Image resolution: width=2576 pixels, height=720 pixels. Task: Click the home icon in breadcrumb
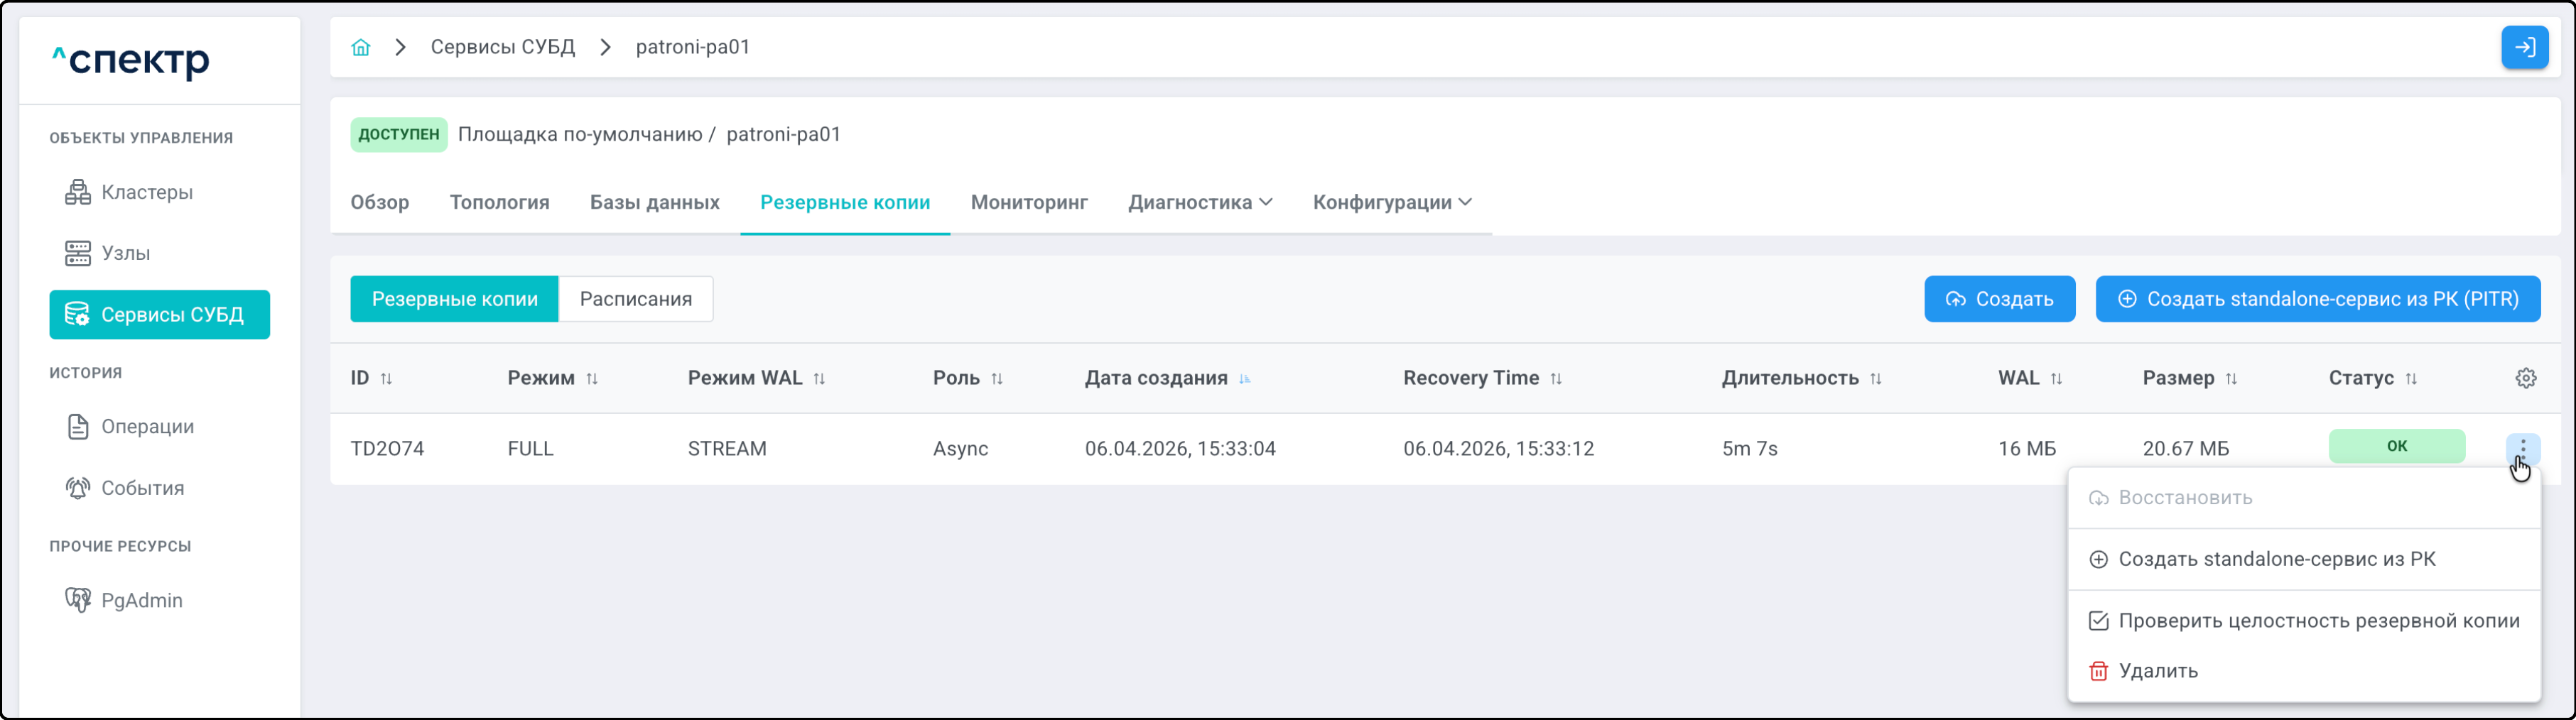click(x=361, y=47)
